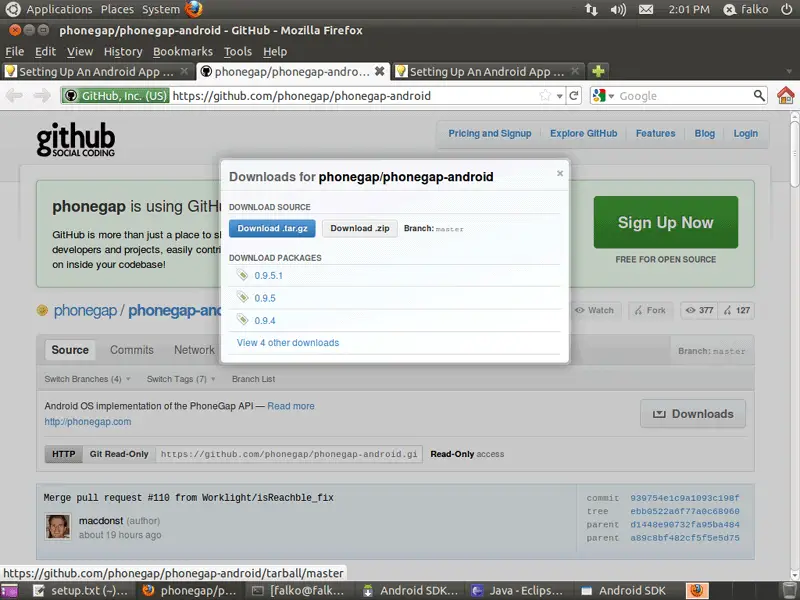Click the browser Back arrow
This screenshot has width=800, height=600.
[14, 95]
